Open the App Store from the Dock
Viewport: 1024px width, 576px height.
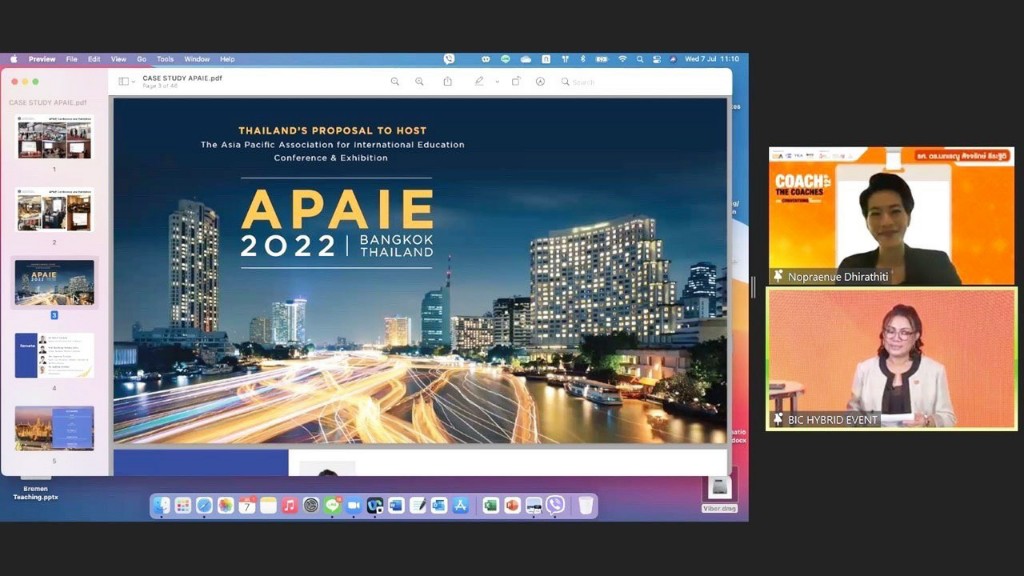click(460, 505)
